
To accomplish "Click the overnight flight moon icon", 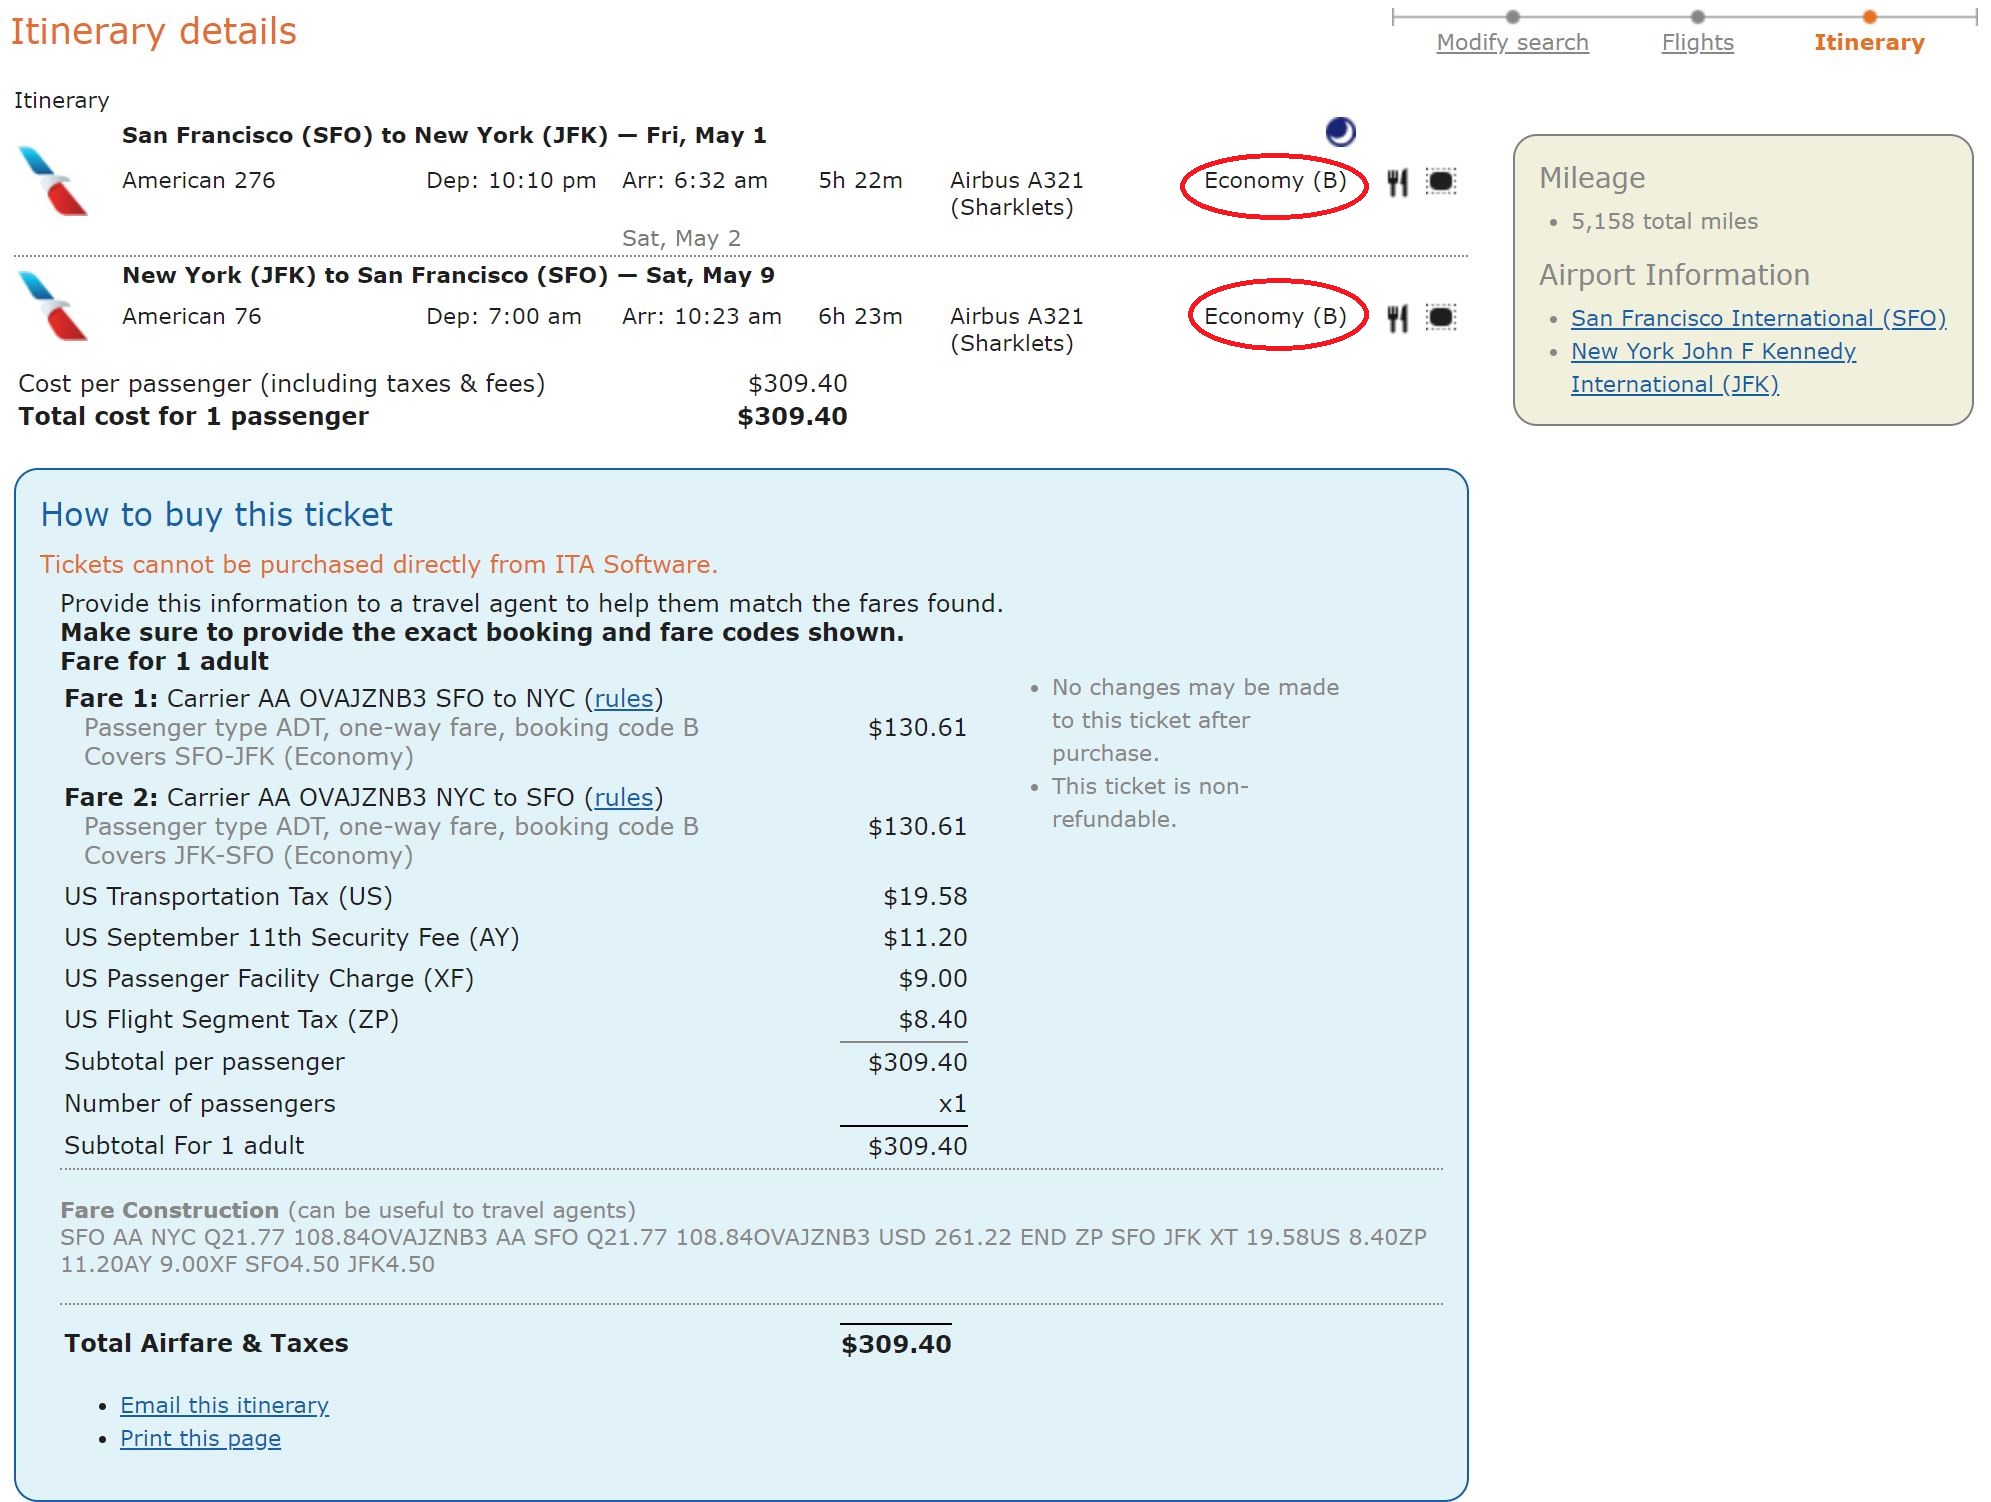I will (1340, 132).
